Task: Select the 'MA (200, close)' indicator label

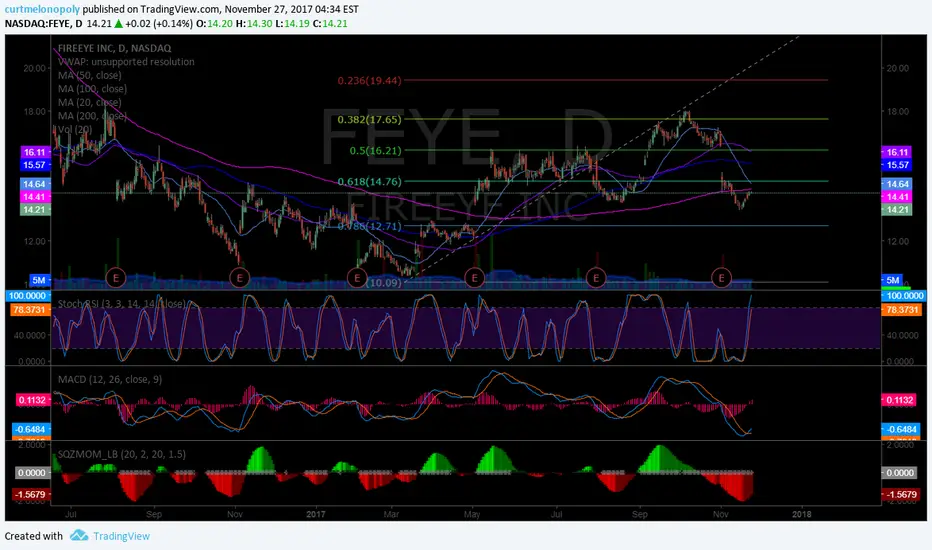Action: [92, 116]
